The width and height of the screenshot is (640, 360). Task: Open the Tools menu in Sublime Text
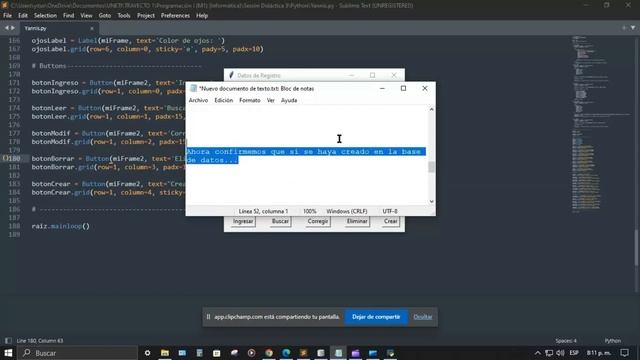pyautogui.click(x=124, y=16)
